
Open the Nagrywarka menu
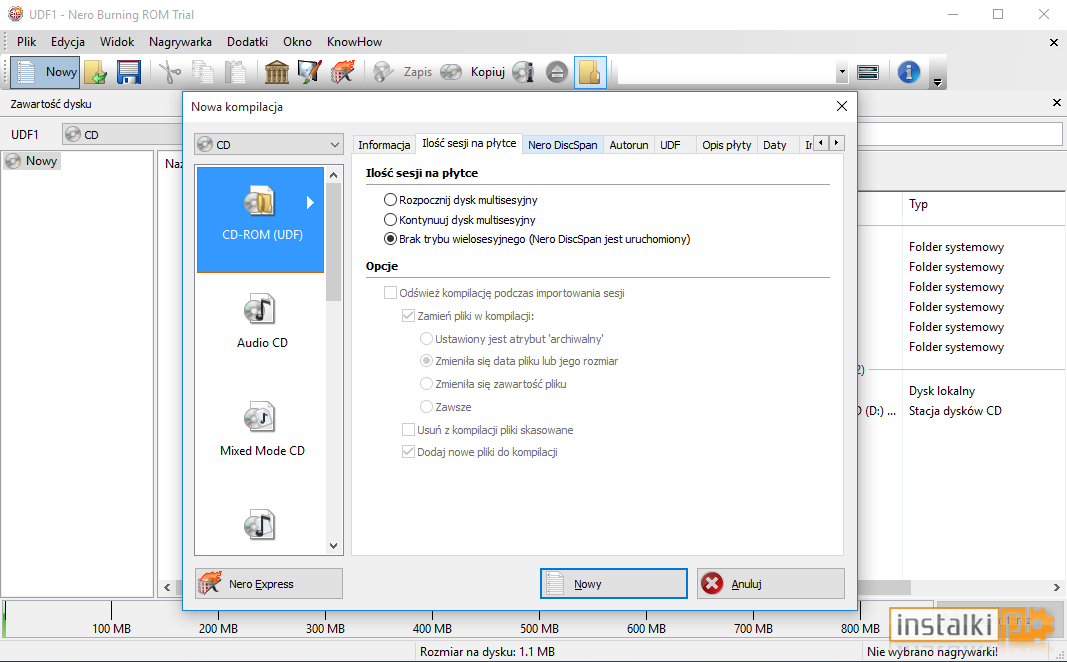(180, 42)
